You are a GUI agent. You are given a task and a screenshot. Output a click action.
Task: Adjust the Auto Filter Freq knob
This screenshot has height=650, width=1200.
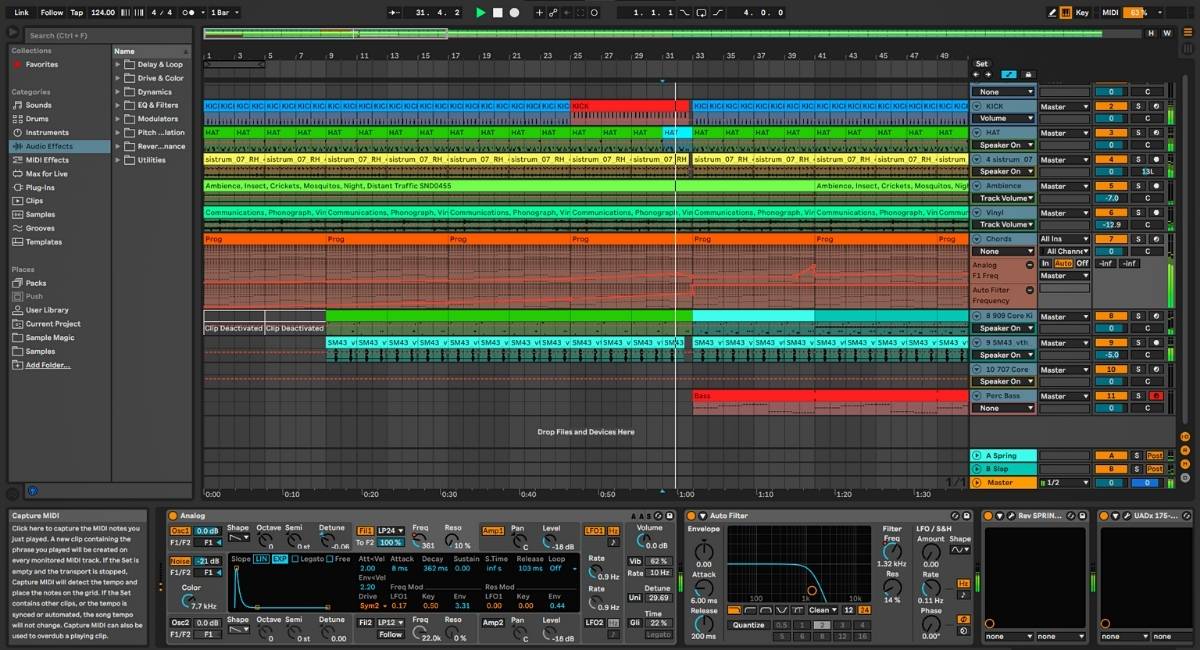893,551
